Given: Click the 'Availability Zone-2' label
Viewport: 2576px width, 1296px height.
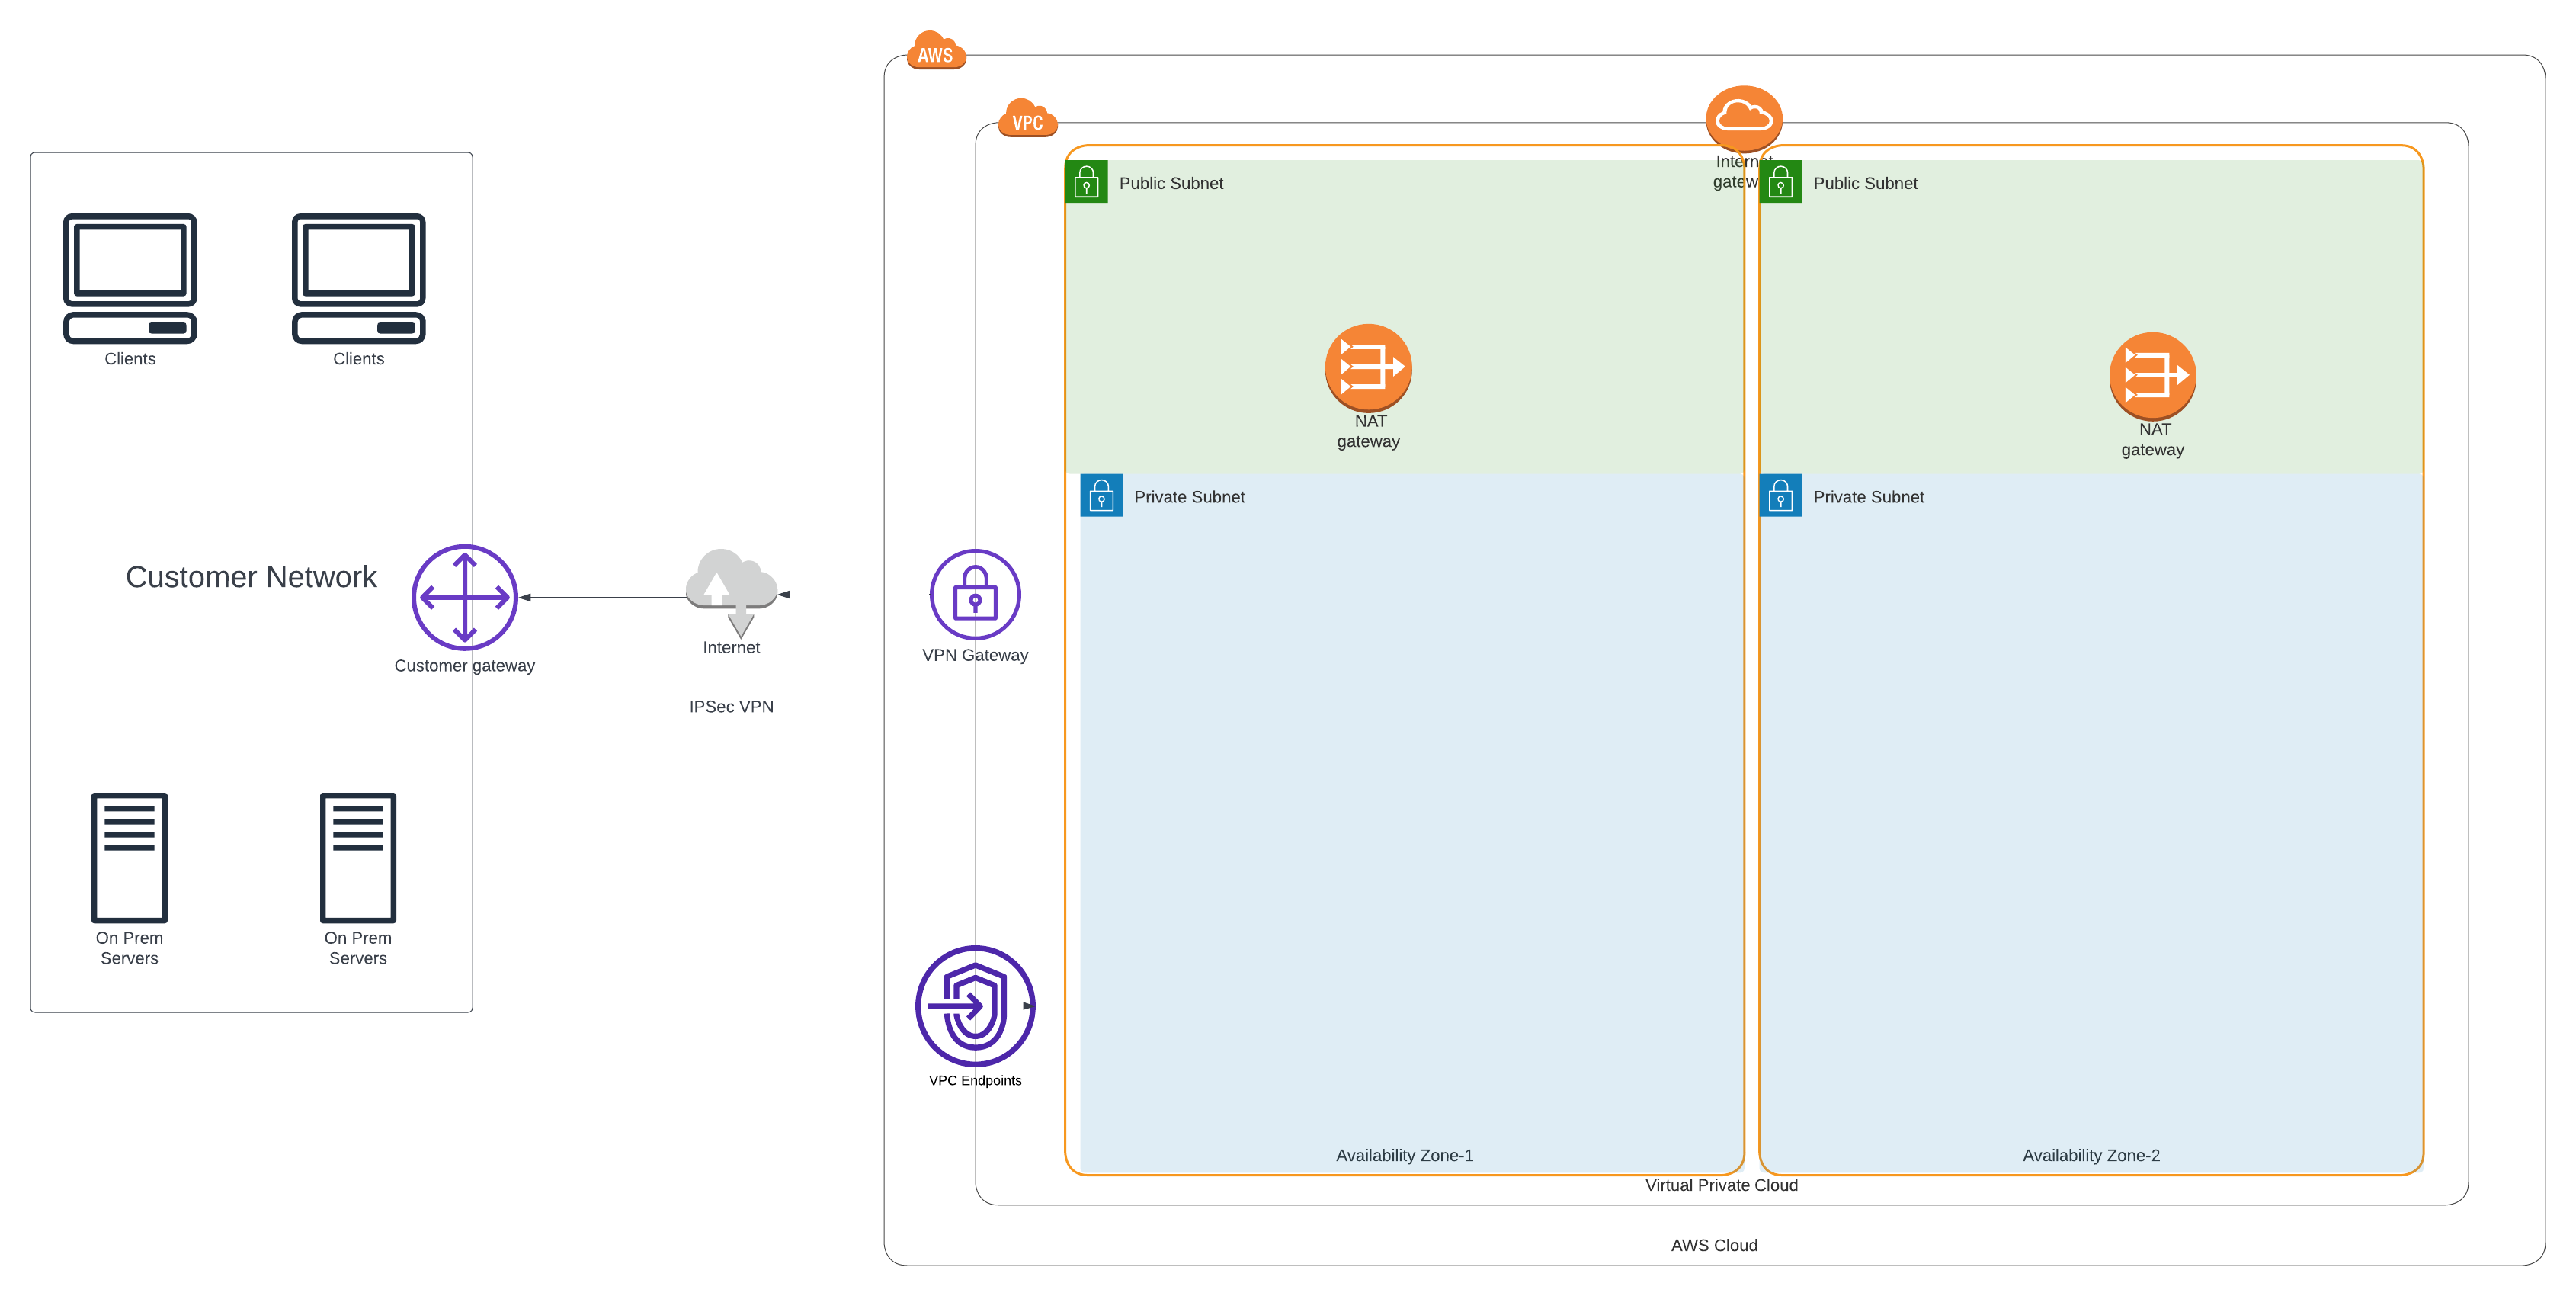Looking at the screenshot, I should pyautogui.click(x=2091, y=1155).
